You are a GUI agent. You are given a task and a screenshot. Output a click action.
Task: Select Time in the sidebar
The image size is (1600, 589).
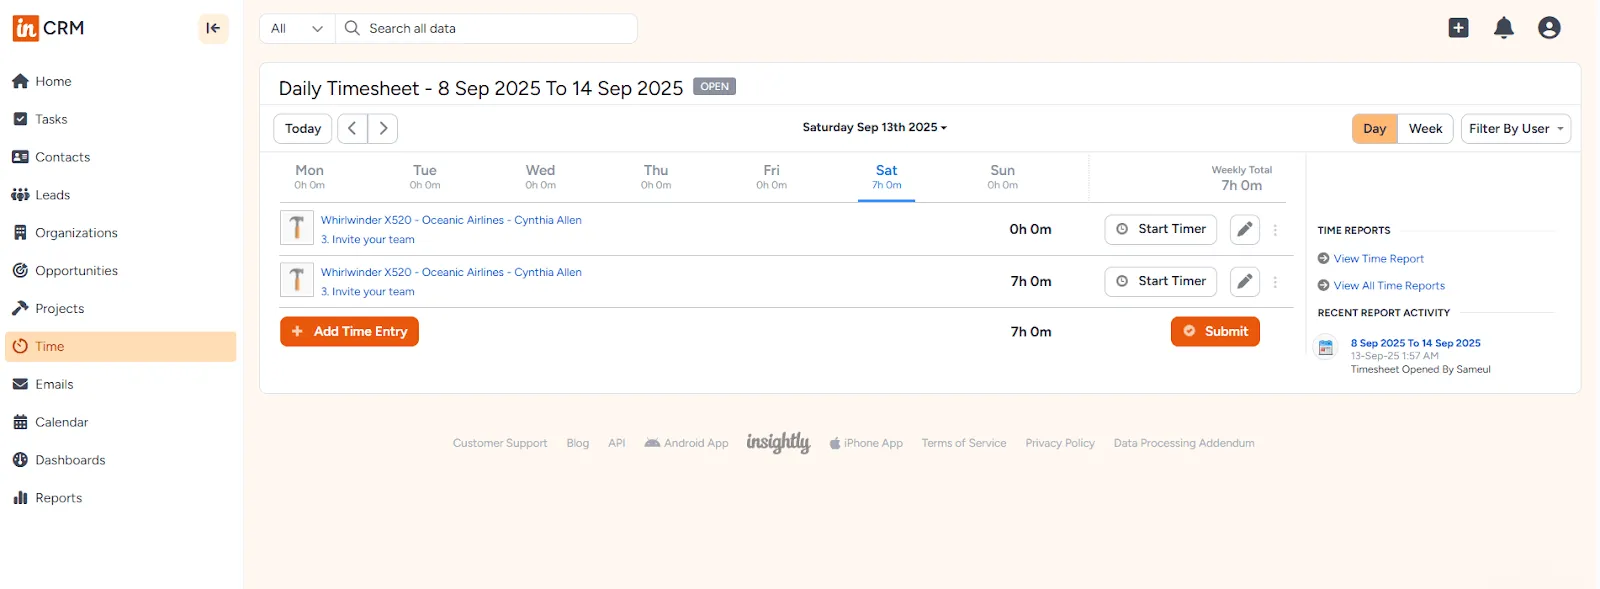tap(120, 347)
